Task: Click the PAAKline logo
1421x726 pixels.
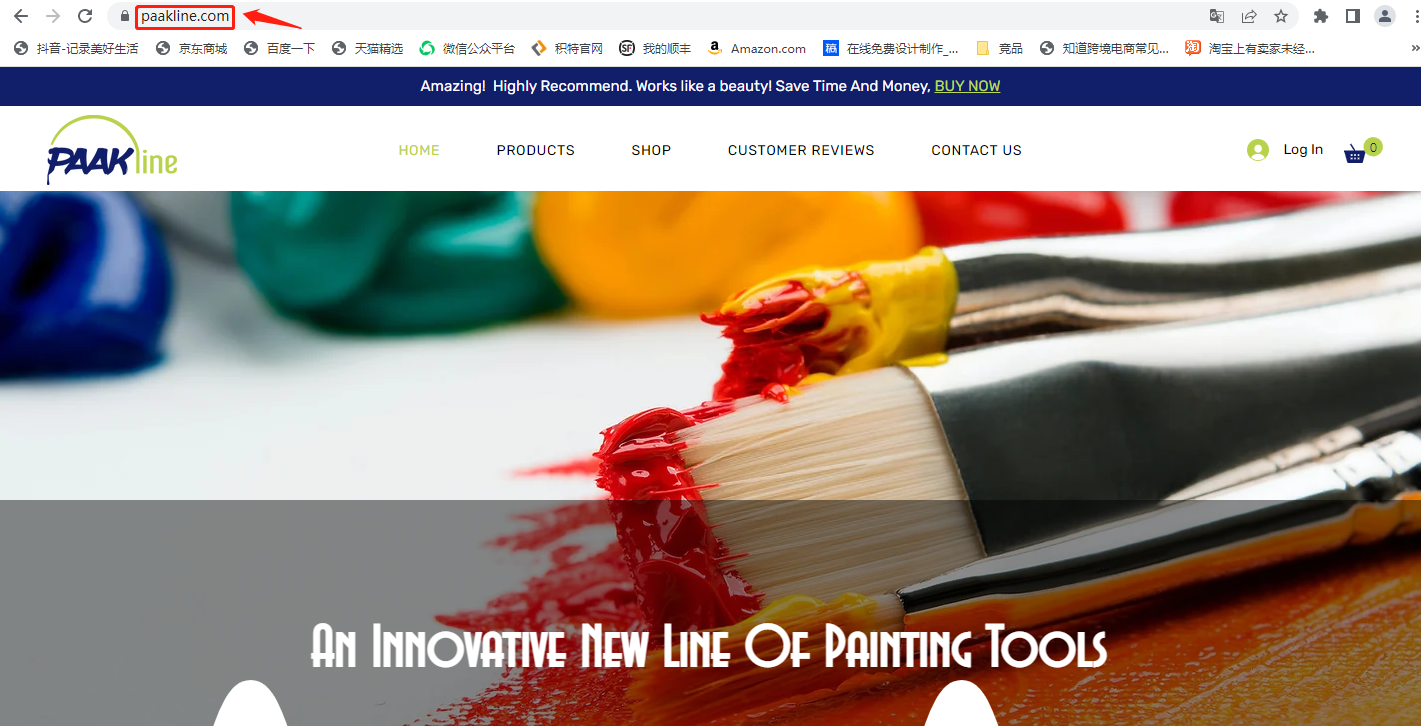Action: pyautogui.click(x=112, y=150)
